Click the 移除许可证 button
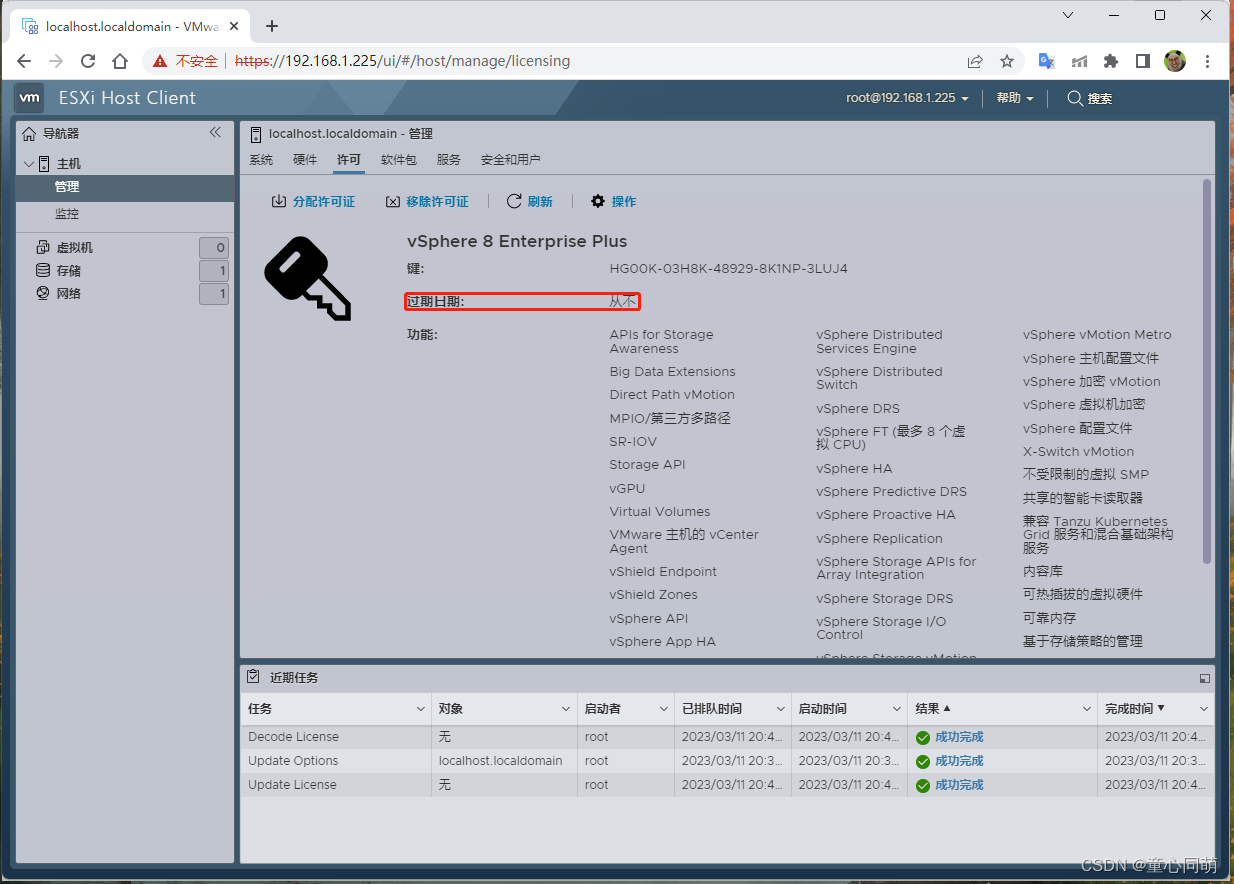The height and width of the screenshot is (884, 1234). pos(427,201)
